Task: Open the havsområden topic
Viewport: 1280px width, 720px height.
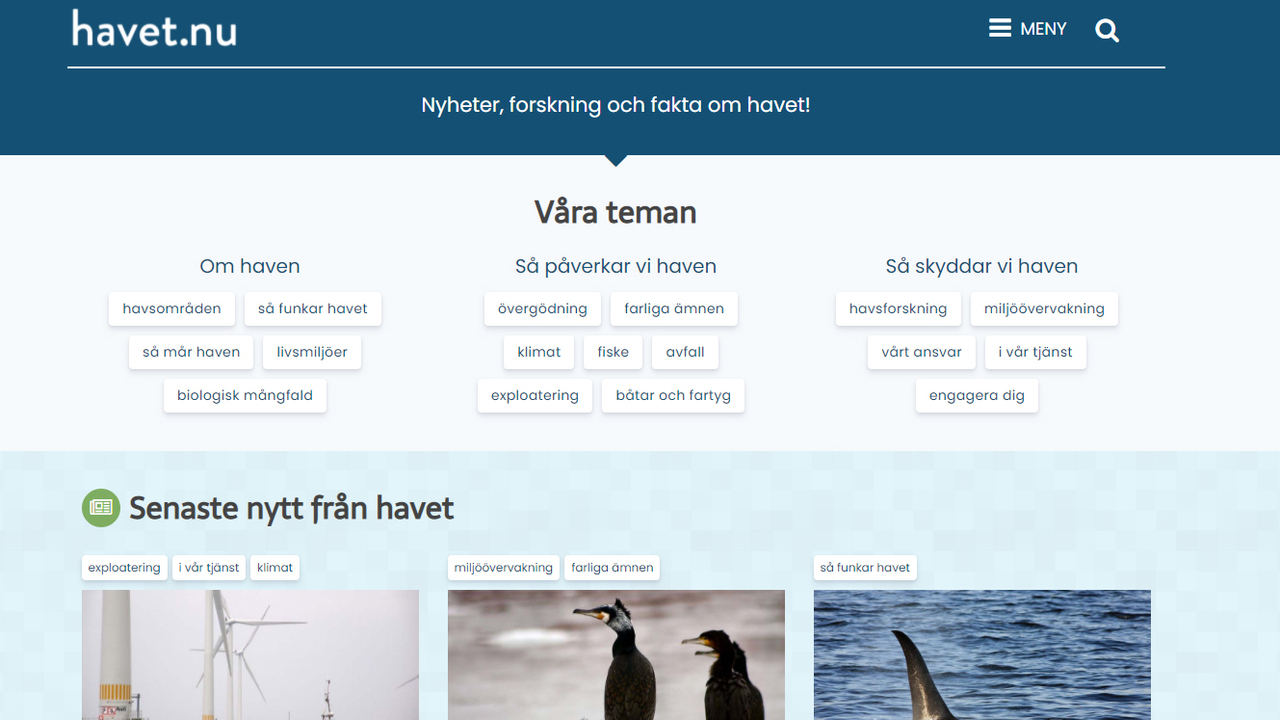Action: pyautogui.click(x=171, y=308)
